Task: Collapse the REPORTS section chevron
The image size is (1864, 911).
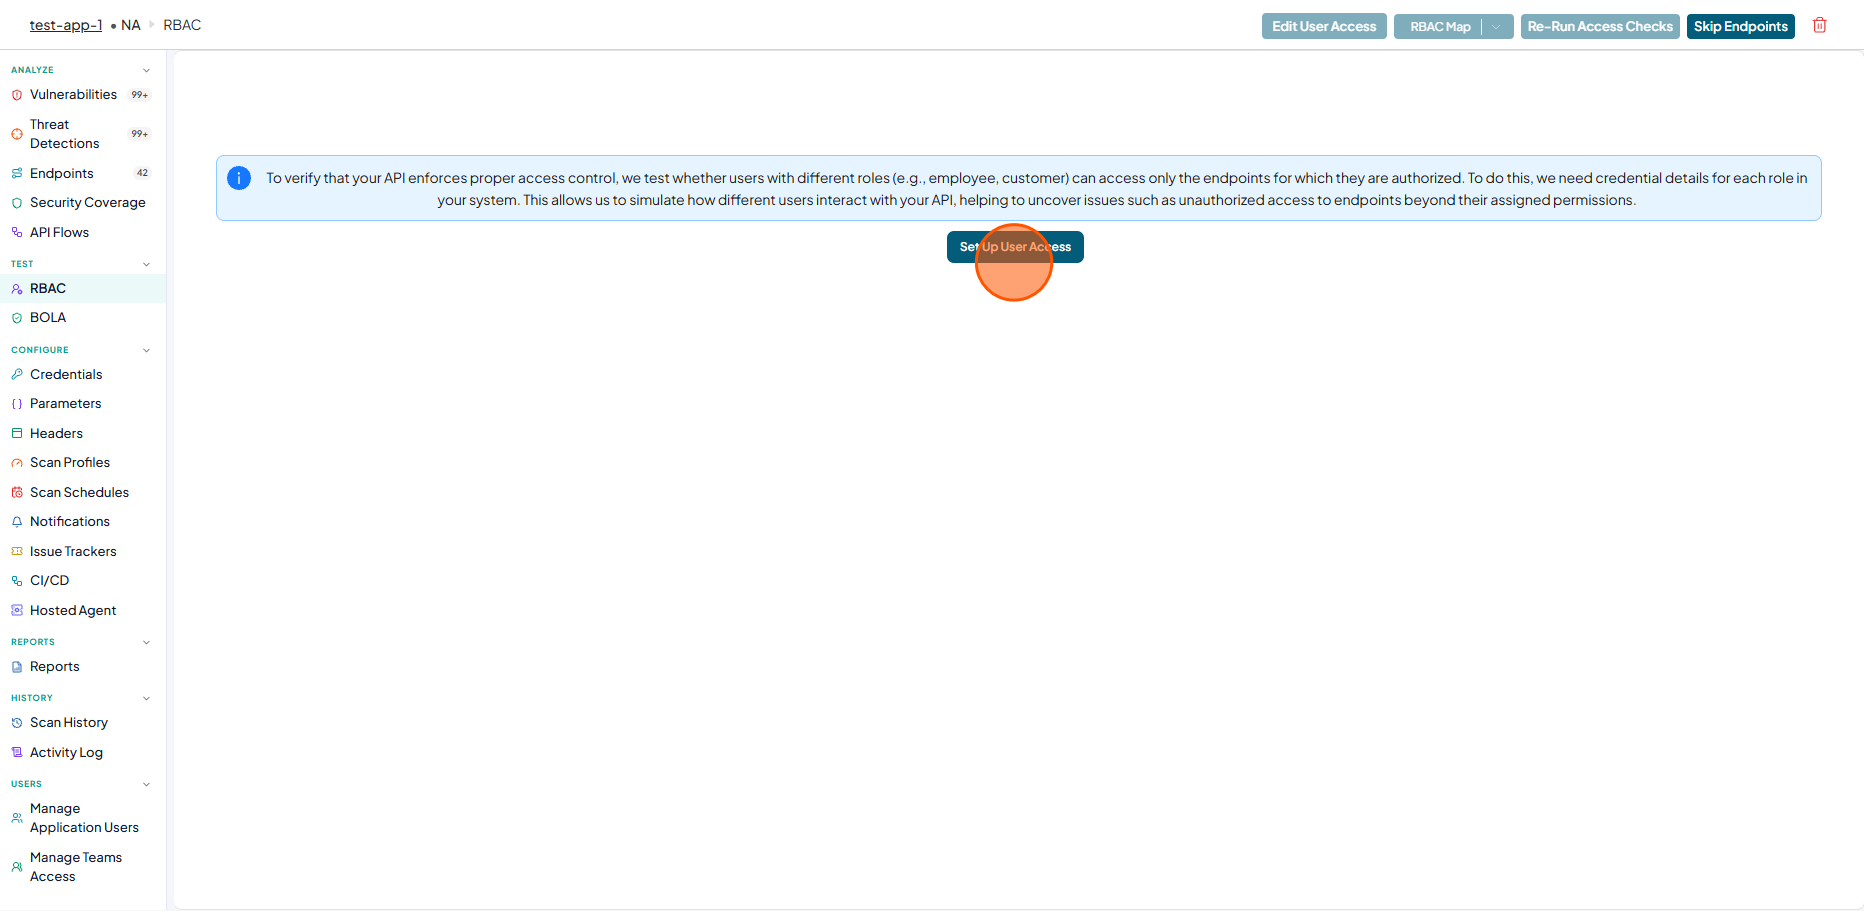Action: [146, 642]
